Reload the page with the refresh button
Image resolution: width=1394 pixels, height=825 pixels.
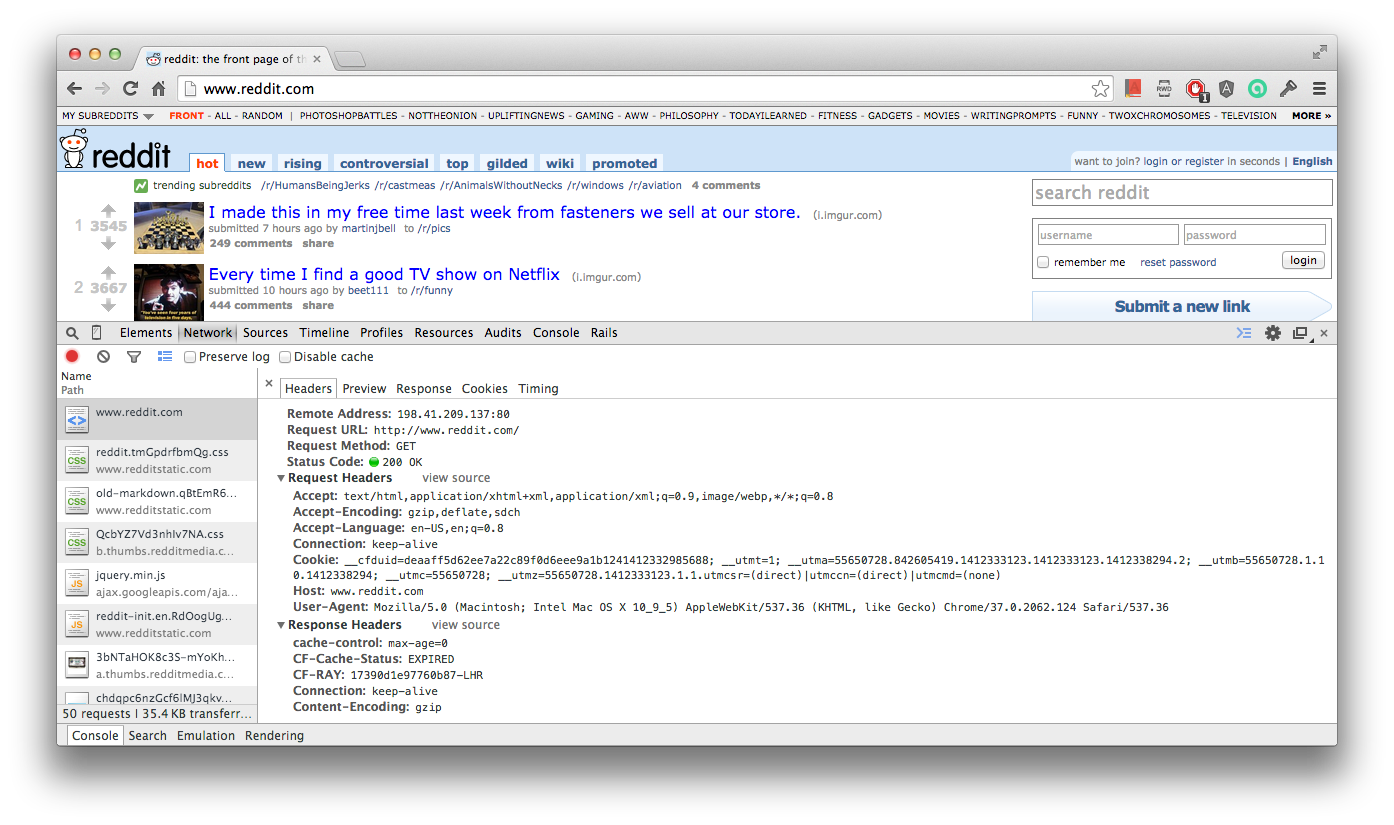(x=130, y=88)
